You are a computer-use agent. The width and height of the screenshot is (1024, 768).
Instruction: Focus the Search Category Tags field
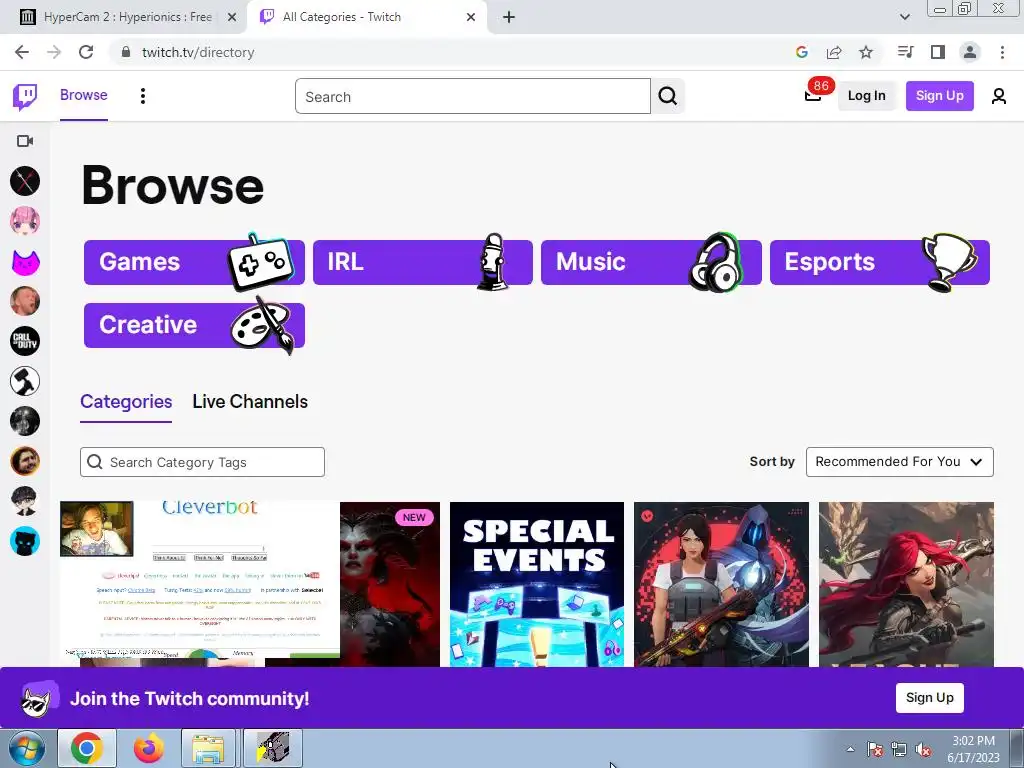pyautogui.click(x=202, y=462)
